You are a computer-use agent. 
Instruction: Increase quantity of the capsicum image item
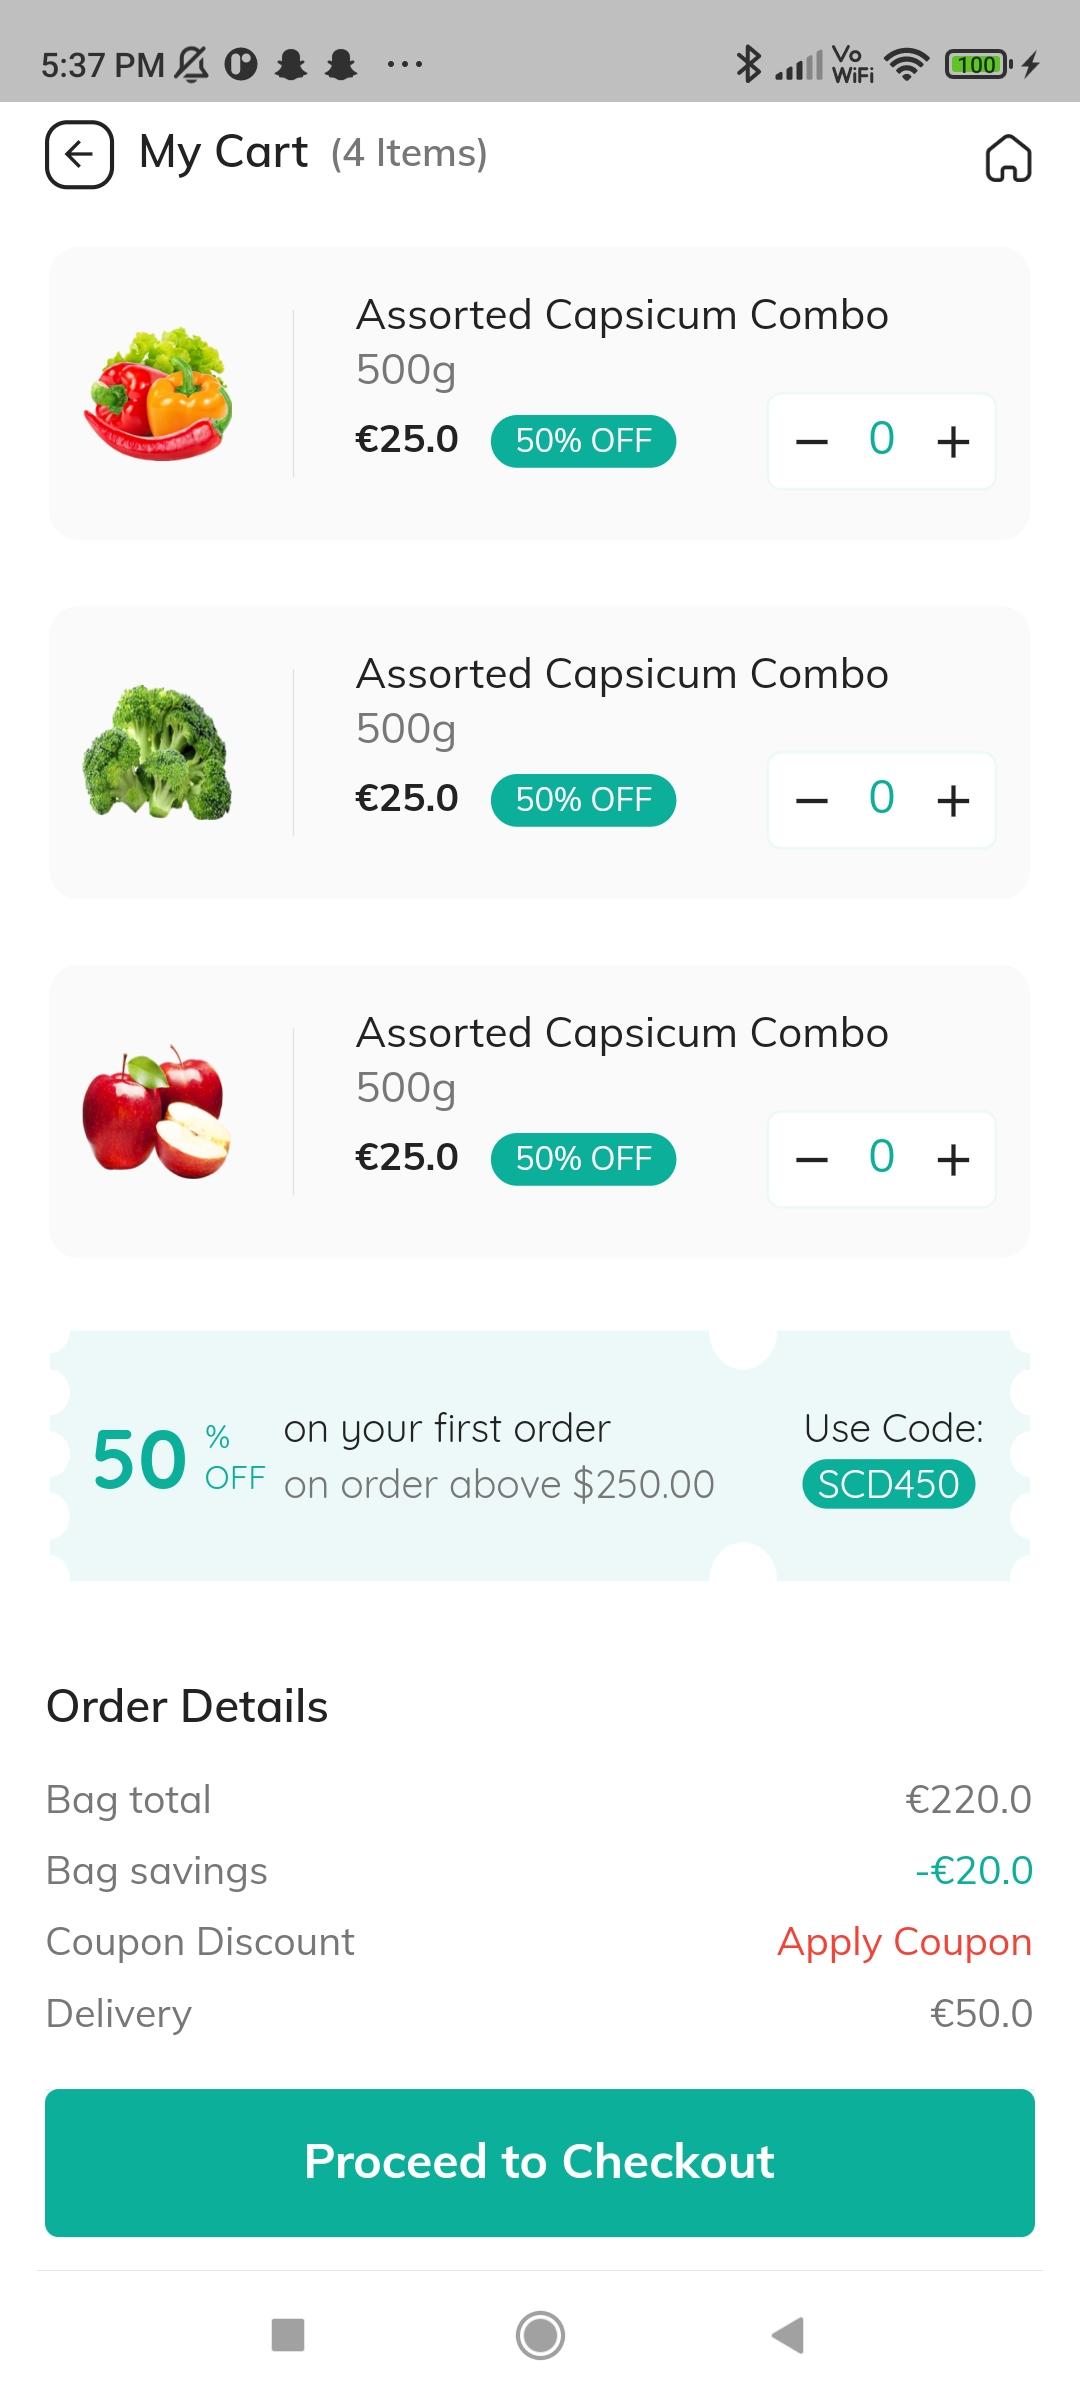click(x=953, y=441)
